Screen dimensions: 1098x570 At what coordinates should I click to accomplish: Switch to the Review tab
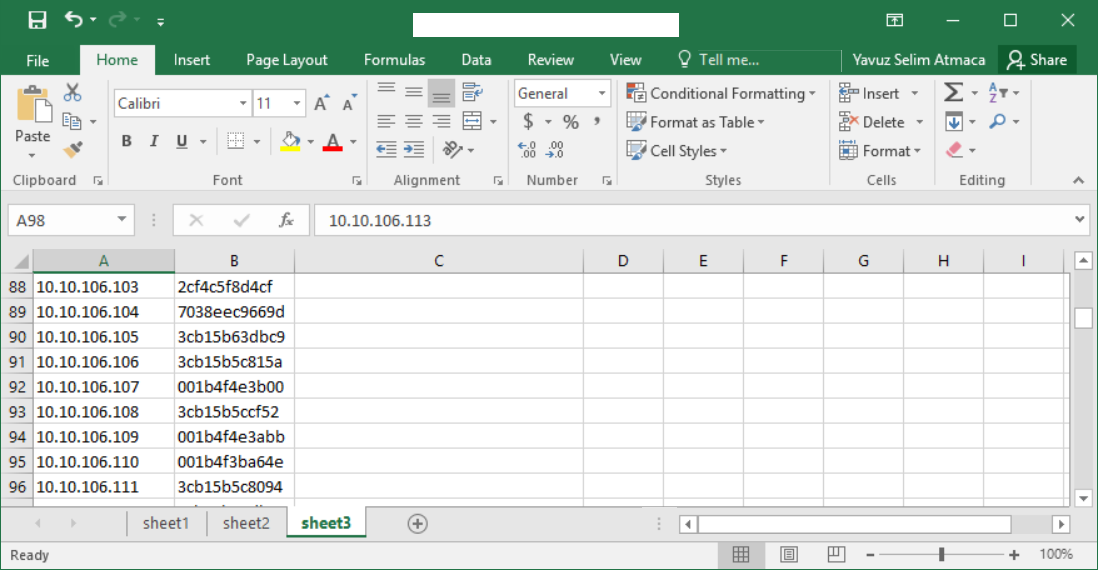coord(550,60)
